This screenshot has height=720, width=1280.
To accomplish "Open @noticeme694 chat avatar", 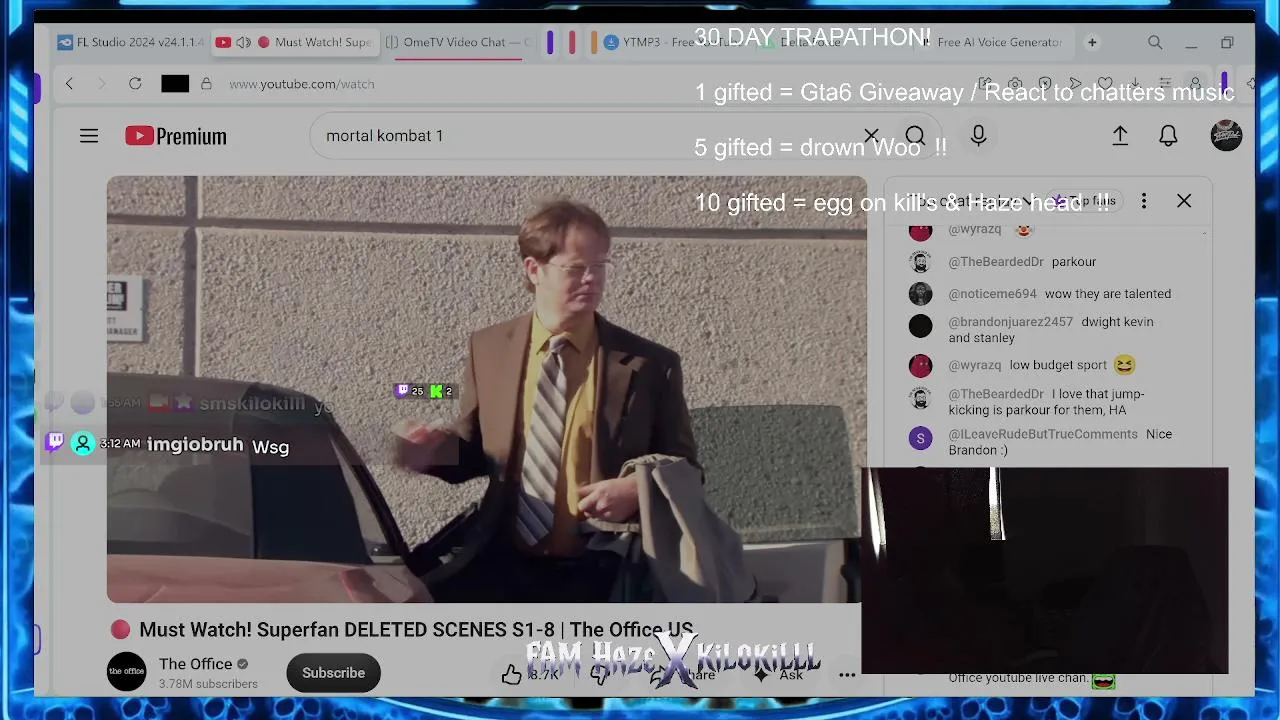I will (920, 294).
